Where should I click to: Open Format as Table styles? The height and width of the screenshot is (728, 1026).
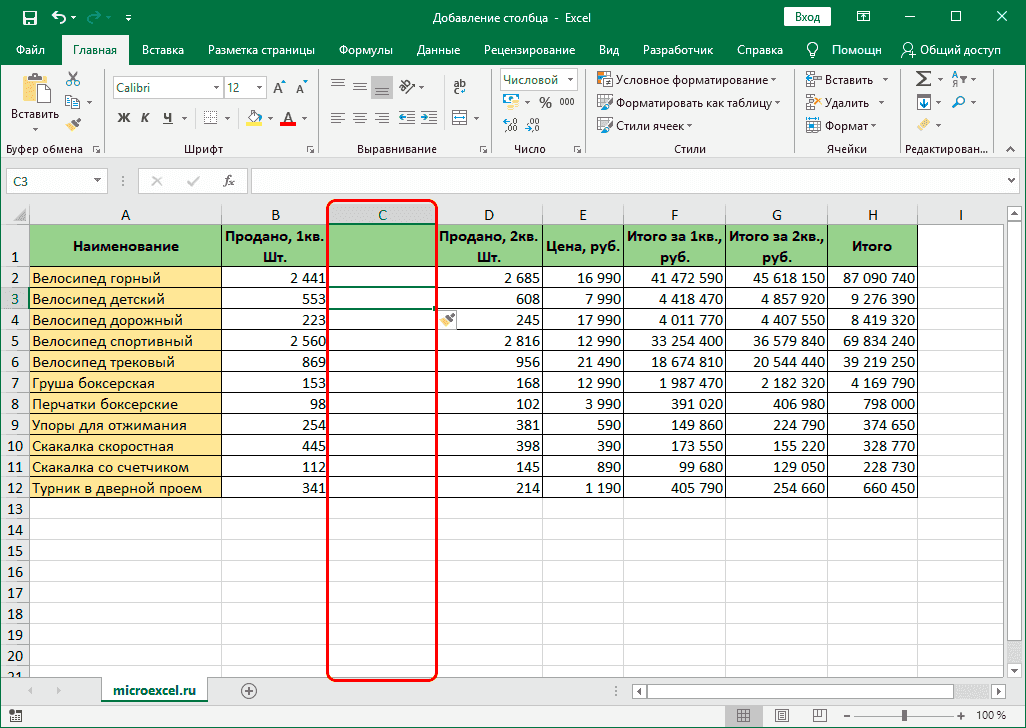672,100
